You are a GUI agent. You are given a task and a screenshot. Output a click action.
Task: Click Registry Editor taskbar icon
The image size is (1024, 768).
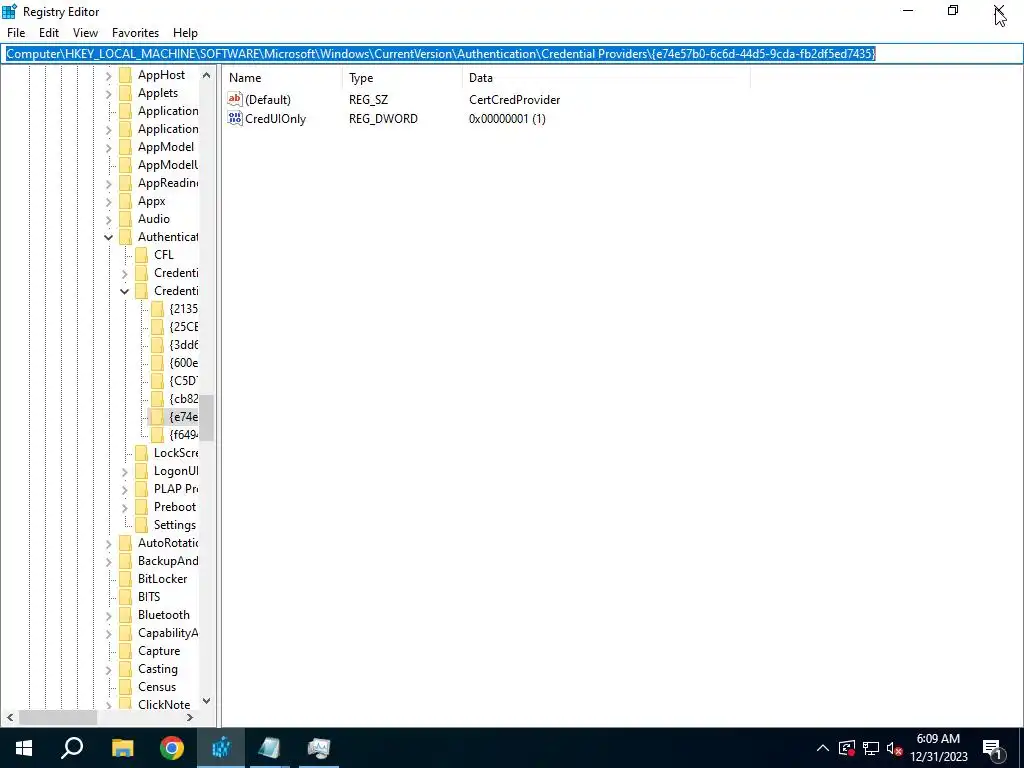tap(221, 748)
